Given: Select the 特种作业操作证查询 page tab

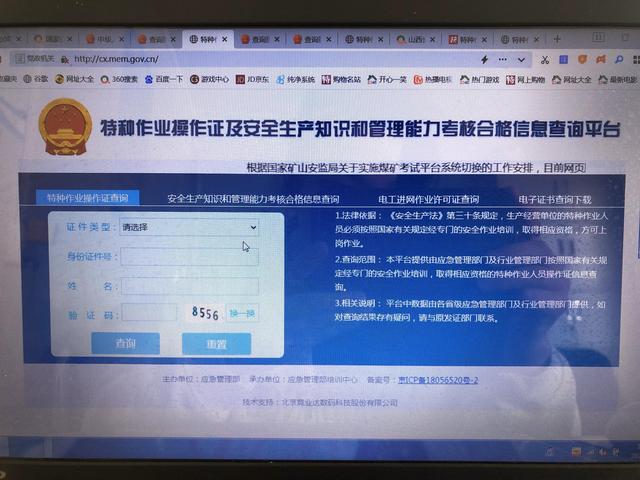Looking at the screenshot, I should [88, 198].
